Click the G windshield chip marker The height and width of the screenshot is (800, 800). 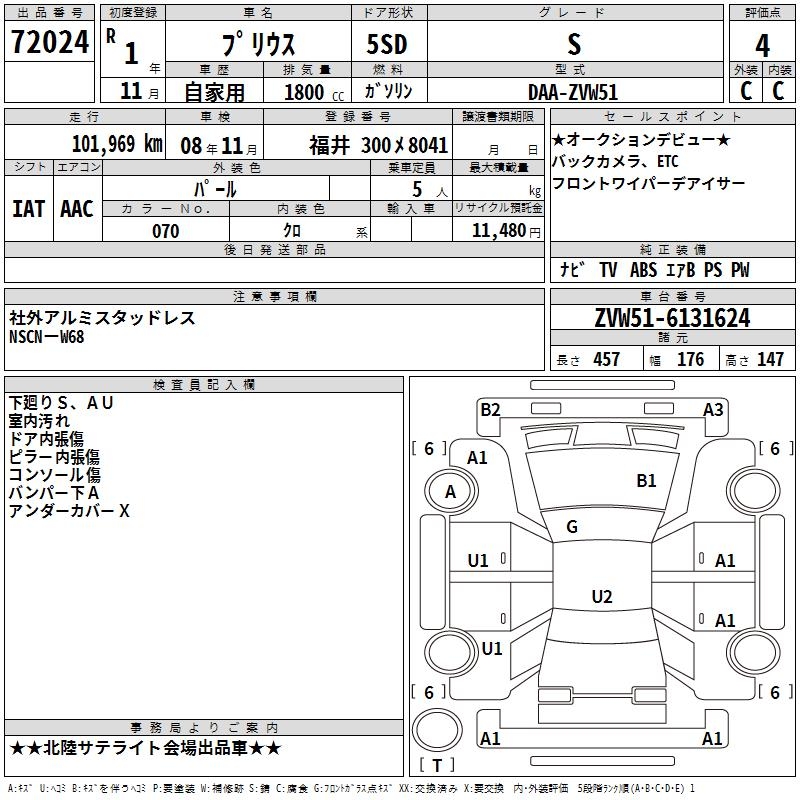click(572, 527)
